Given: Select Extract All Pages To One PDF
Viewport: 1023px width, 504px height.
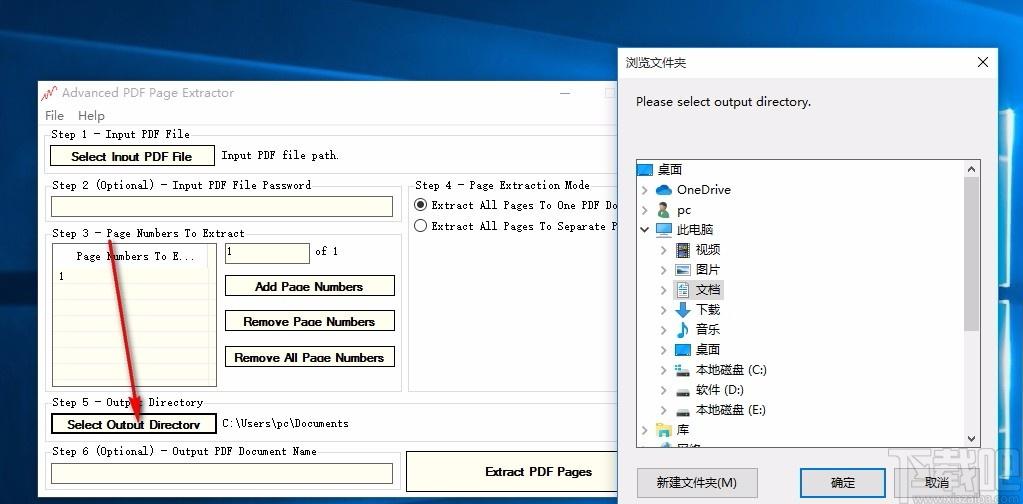Looking at the screenshot, I should (x=421, y=205).
